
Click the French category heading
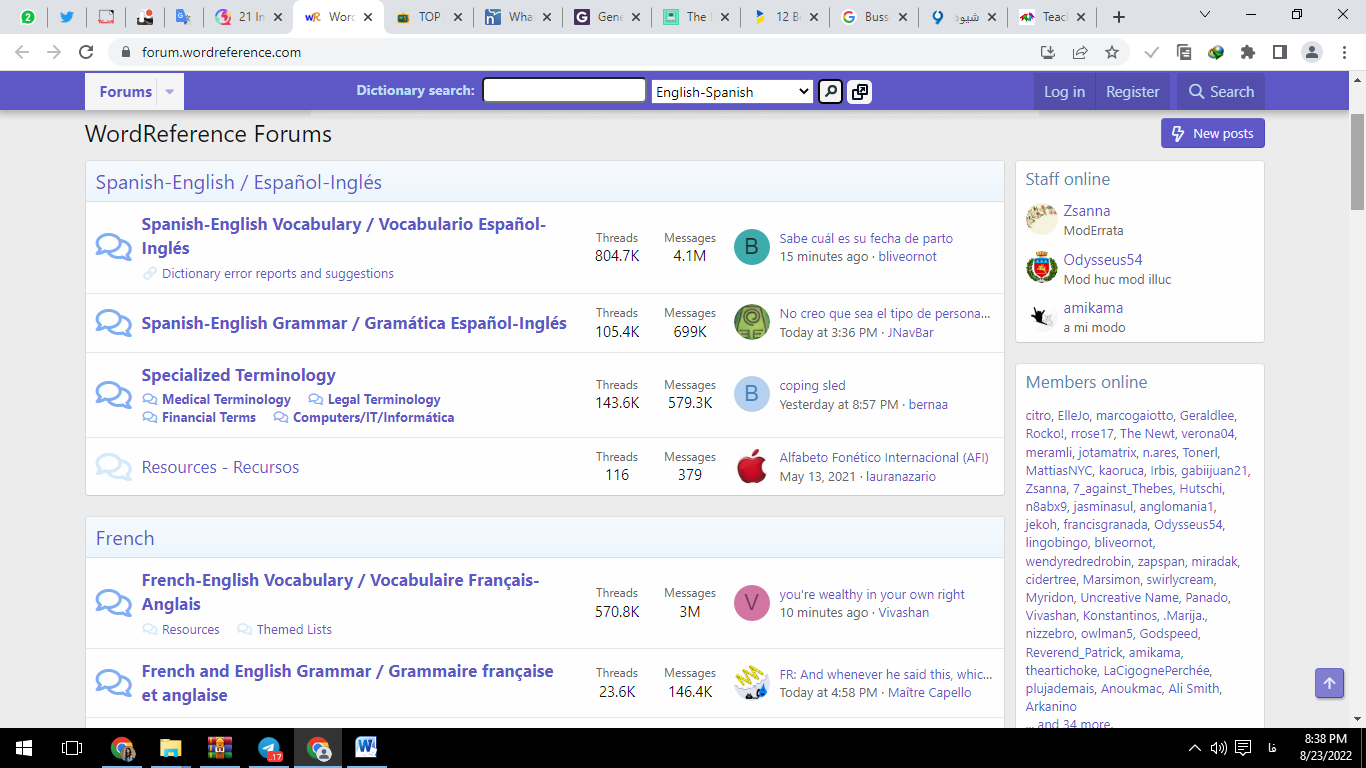(125, 538)
